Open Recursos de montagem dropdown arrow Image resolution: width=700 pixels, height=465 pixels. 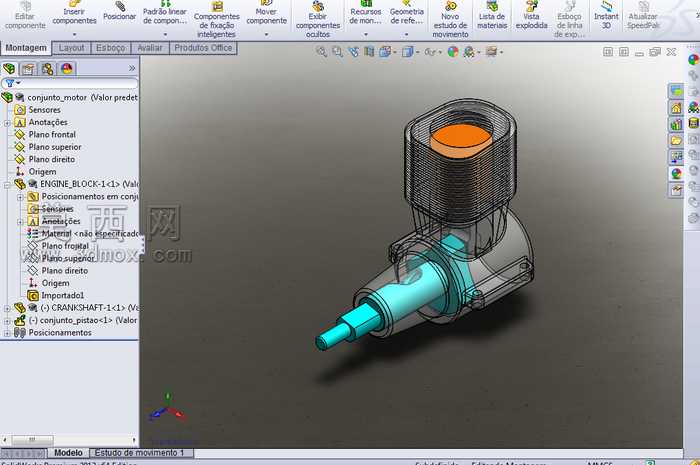click(365, 34)
